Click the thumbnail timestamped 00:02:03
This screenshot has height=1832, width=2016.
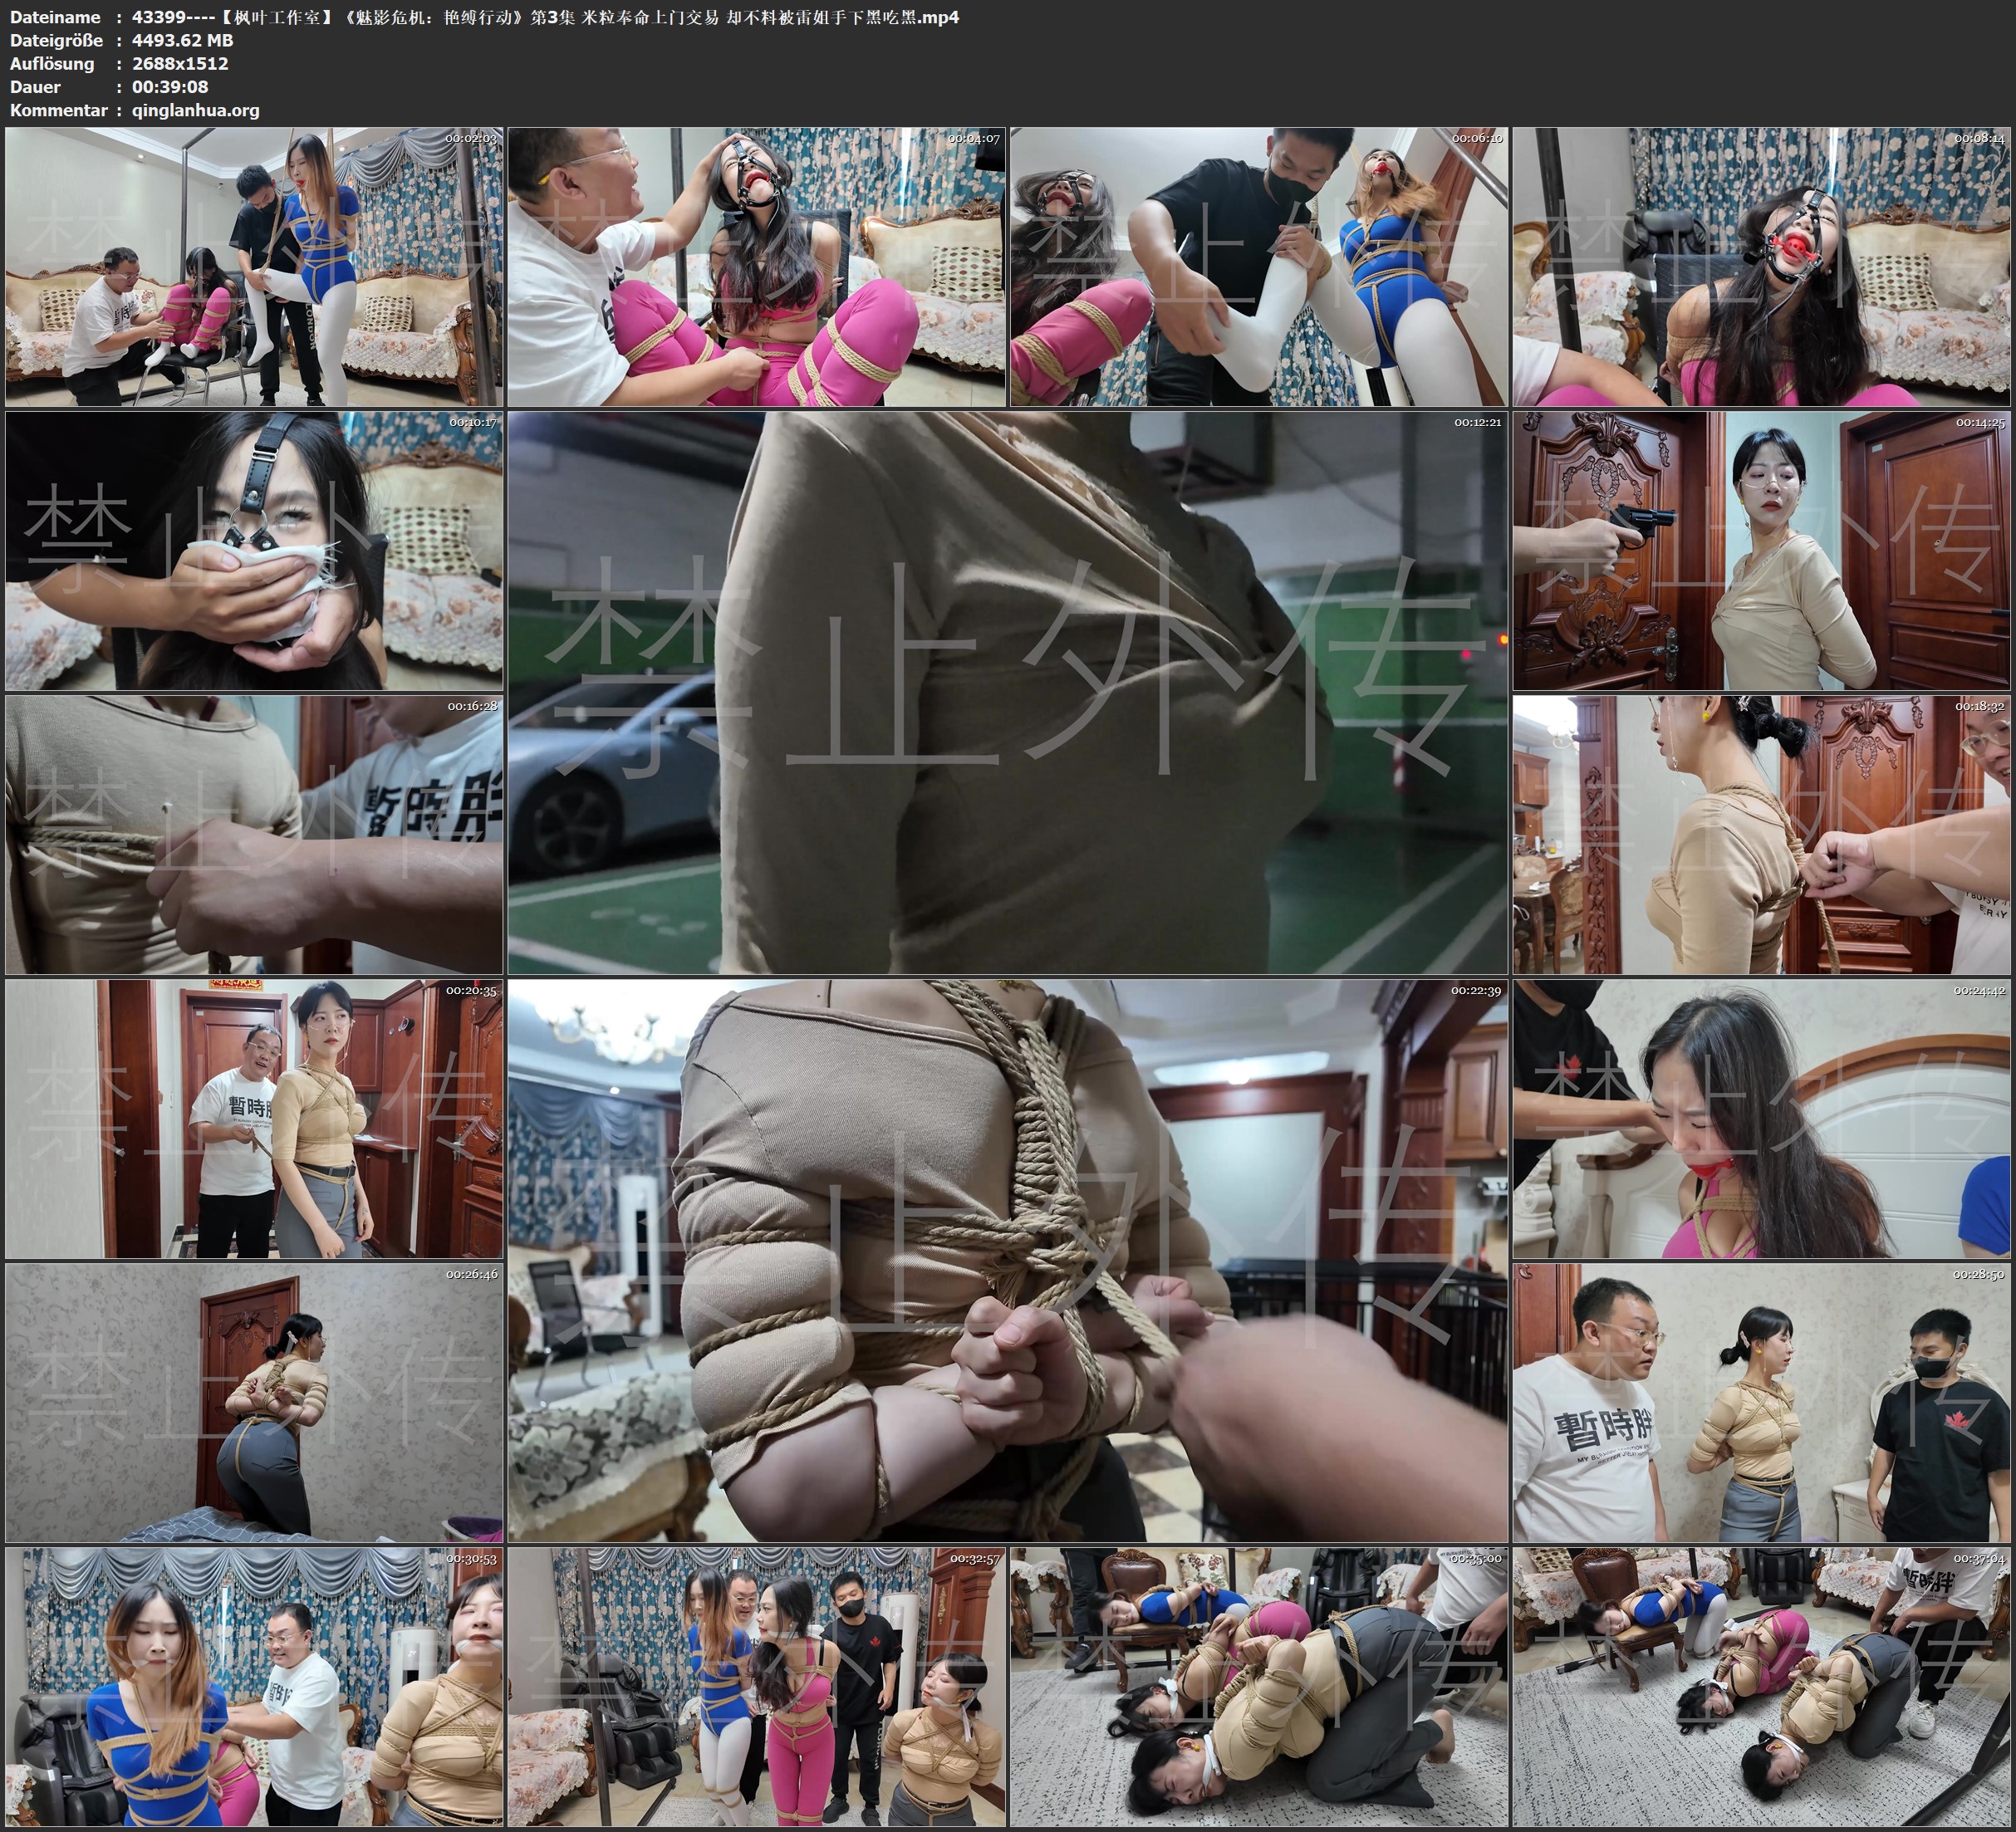pyautogui.click(x=254, y=266)
